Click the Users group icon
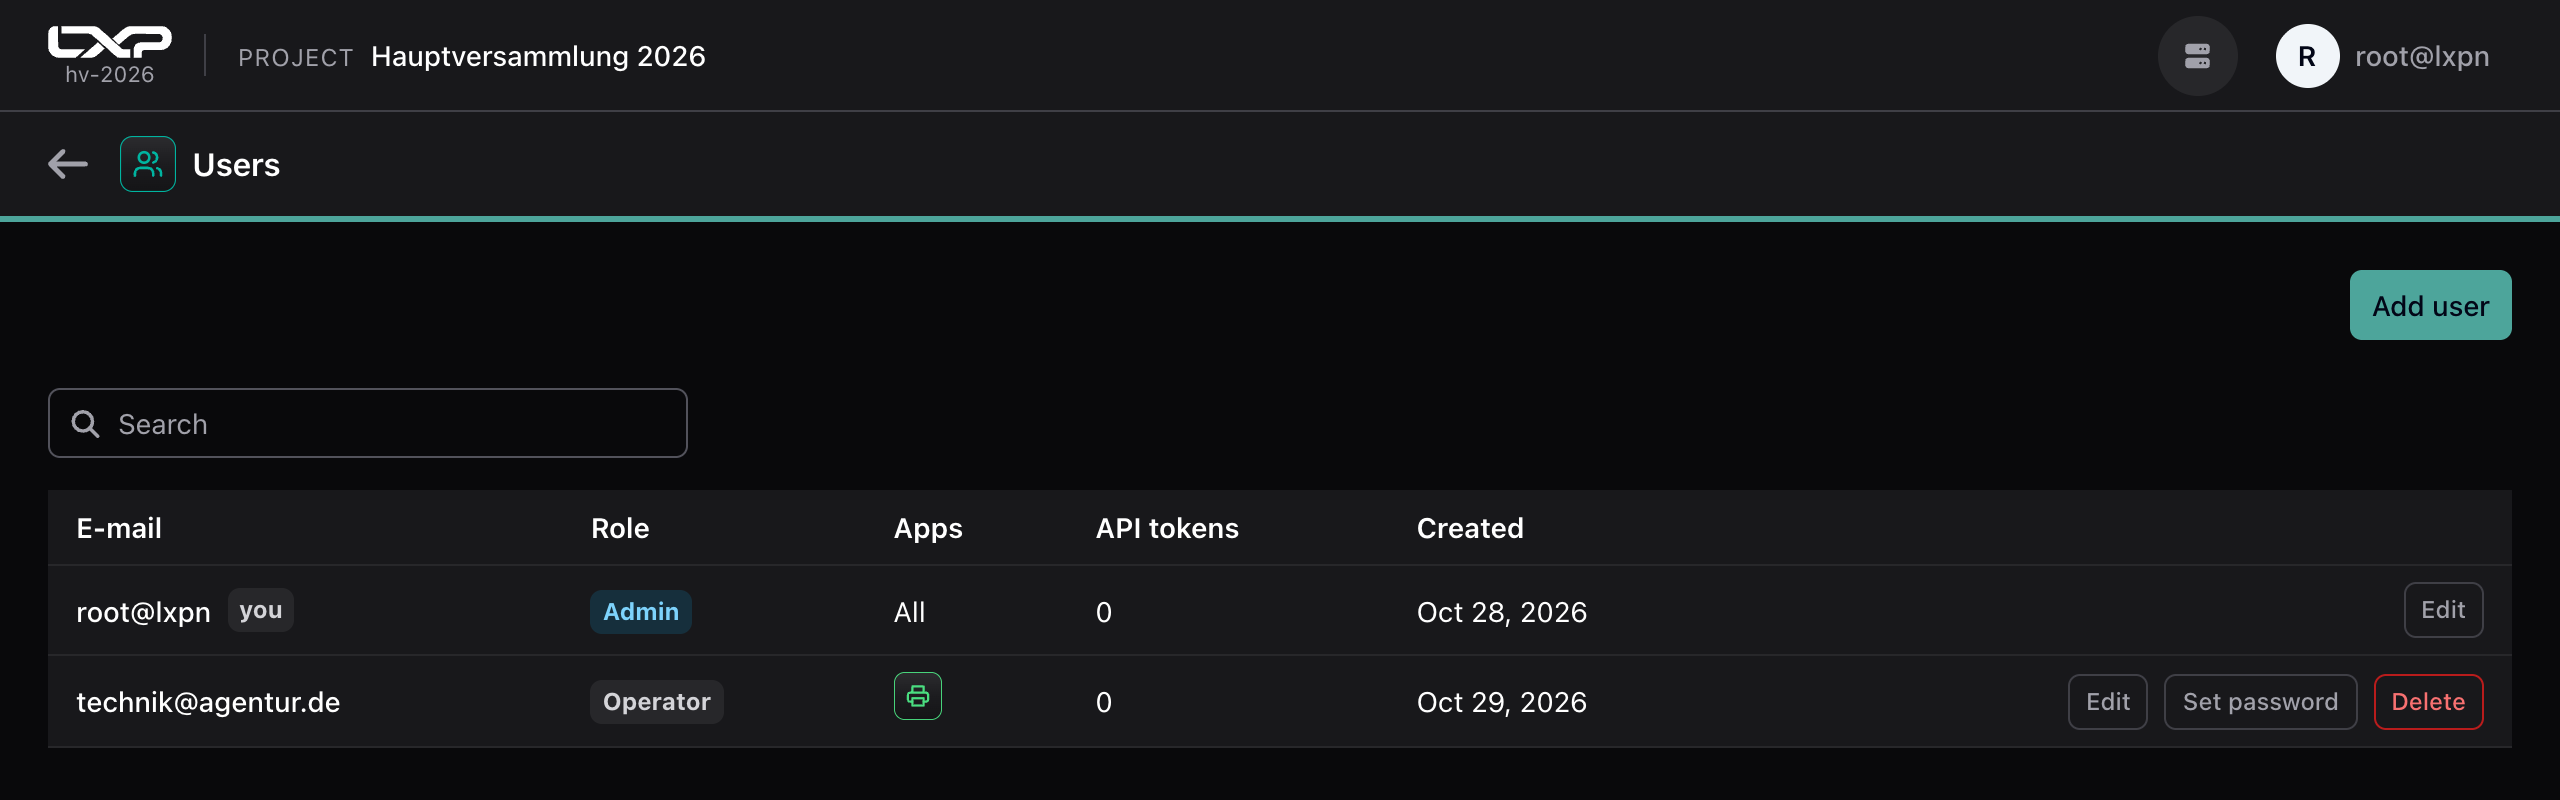 (x=148, y=164)
